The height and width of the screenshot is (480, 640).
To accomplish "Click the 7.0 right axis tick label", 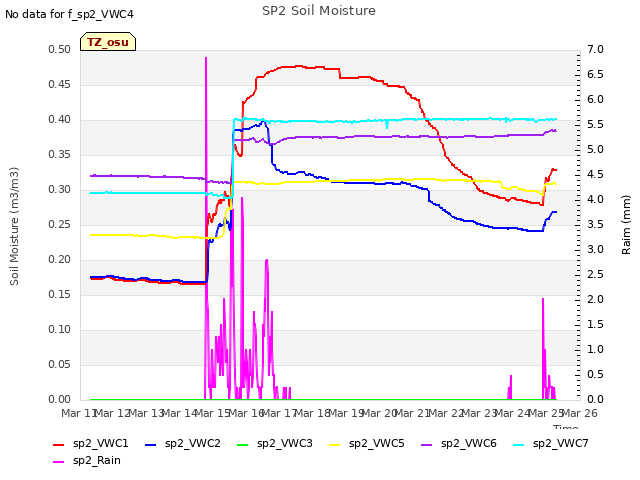I will (595, 50).
